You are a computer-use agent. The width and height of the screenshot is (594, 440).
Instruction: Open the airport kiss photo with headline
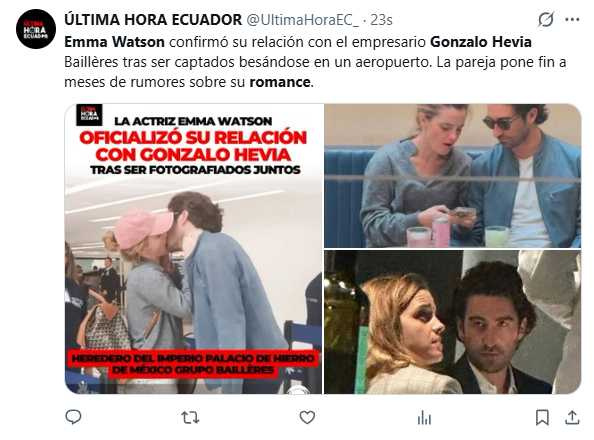point(194,249)
